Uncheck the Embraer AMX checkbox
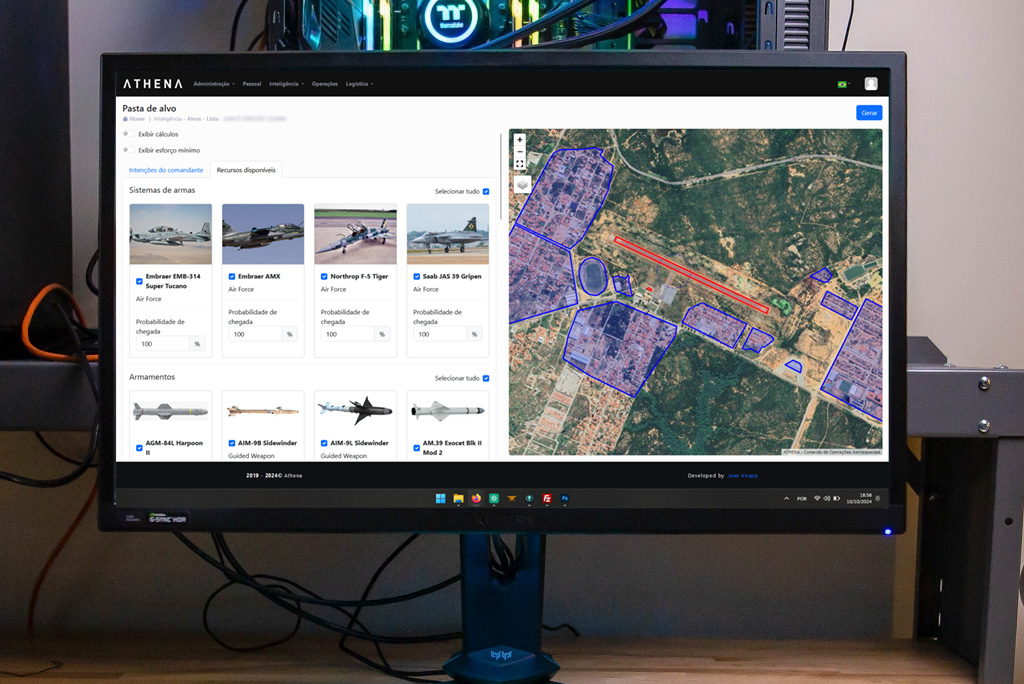This screenshot has height=684, width=1024. (x=232, y=276)
